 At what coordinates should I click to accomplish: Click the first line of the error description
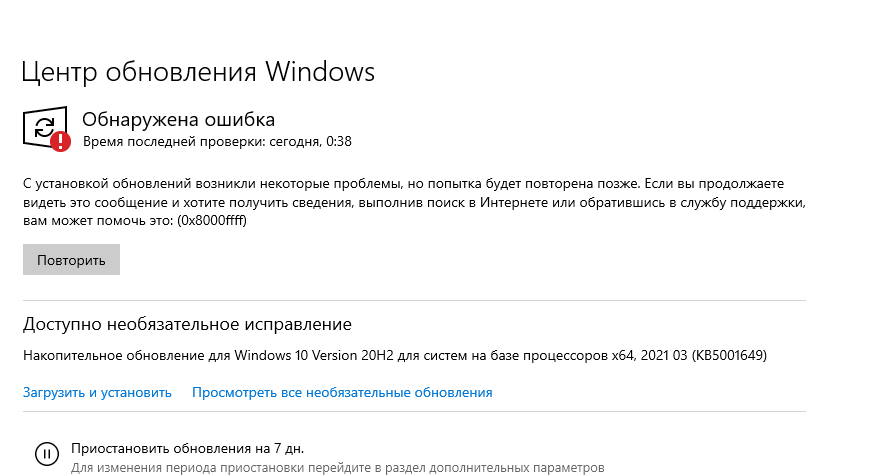[403, 184]
